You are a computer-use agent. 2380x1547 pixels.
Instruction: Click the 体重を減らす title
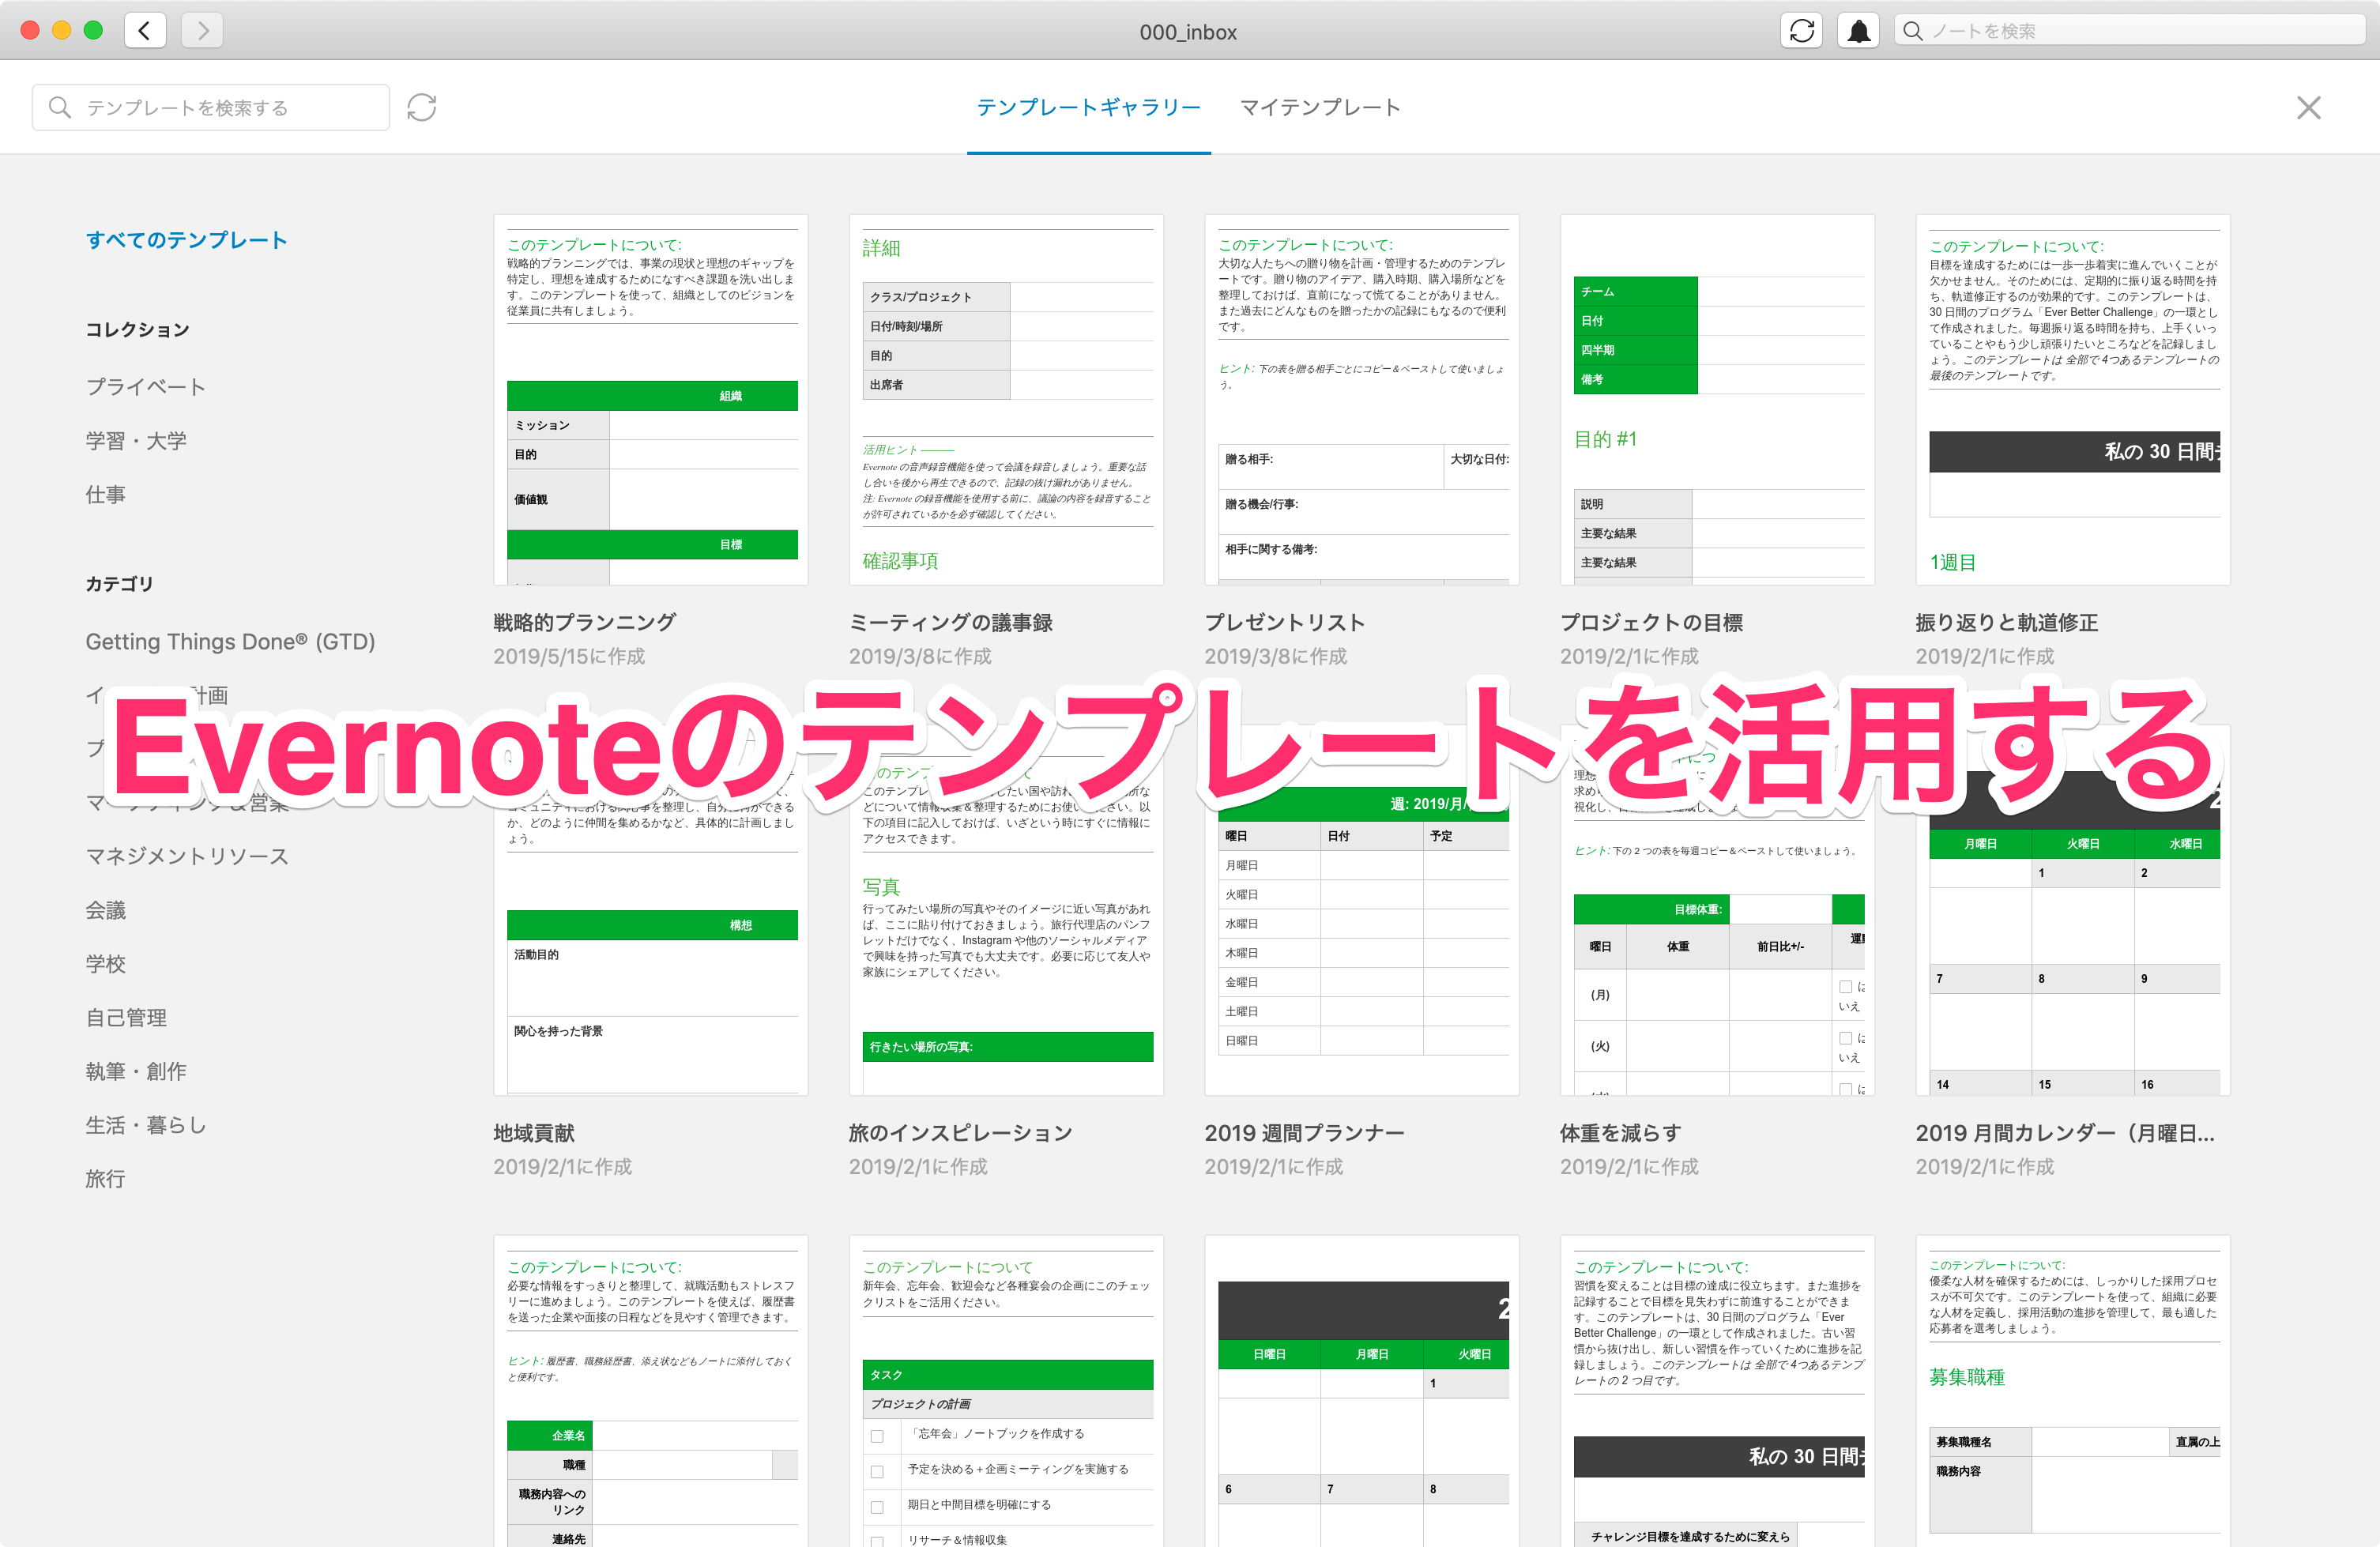[1621, 1133]
